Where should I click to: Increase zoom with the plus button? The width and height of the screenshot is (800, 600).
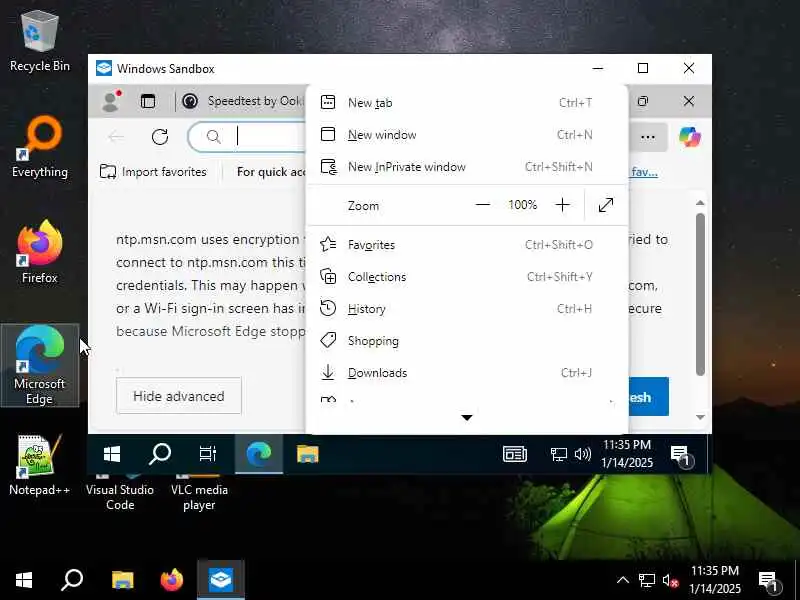coord(562,205)
